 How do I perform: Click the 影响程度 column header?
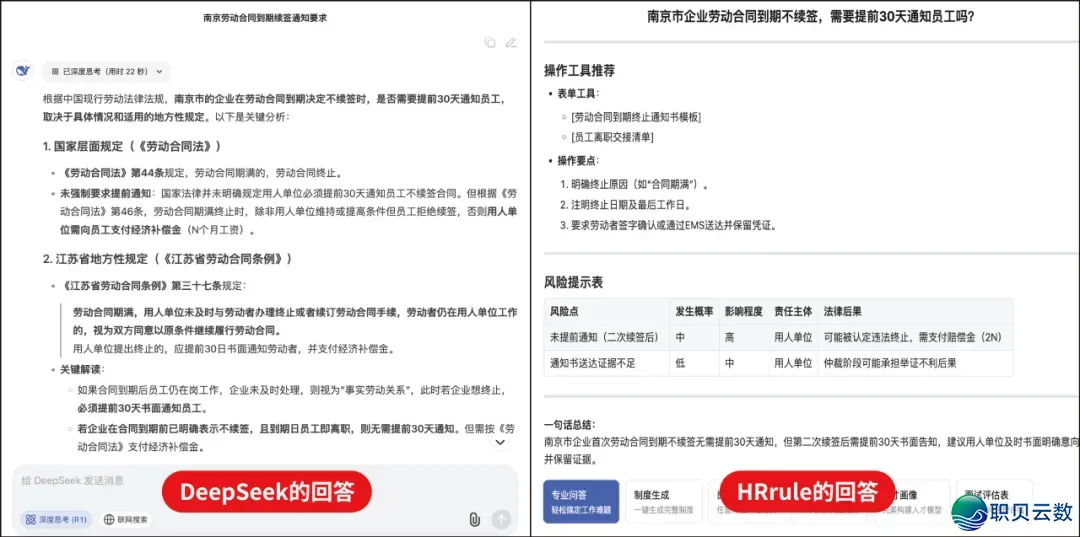pos(743,311)
